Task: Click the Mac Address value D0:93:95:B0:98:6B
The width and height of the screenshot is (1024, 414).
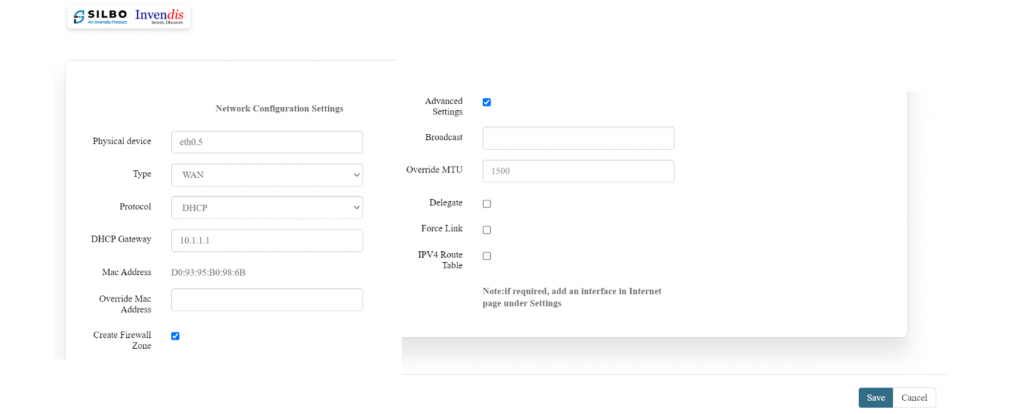Action: pyautogui.click(x=208, y=272)
